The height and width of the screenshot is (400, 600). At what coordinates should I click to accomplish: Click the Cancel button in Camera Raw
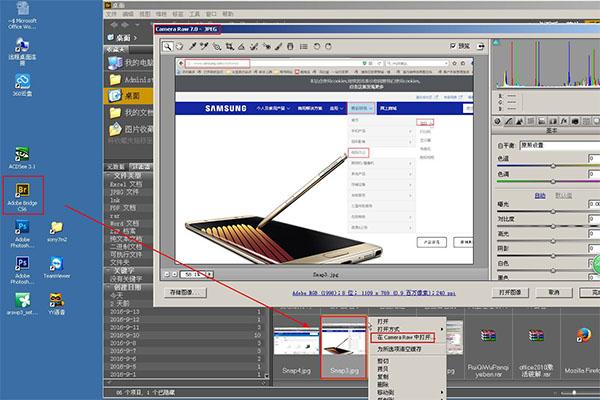tap(554, 292)
